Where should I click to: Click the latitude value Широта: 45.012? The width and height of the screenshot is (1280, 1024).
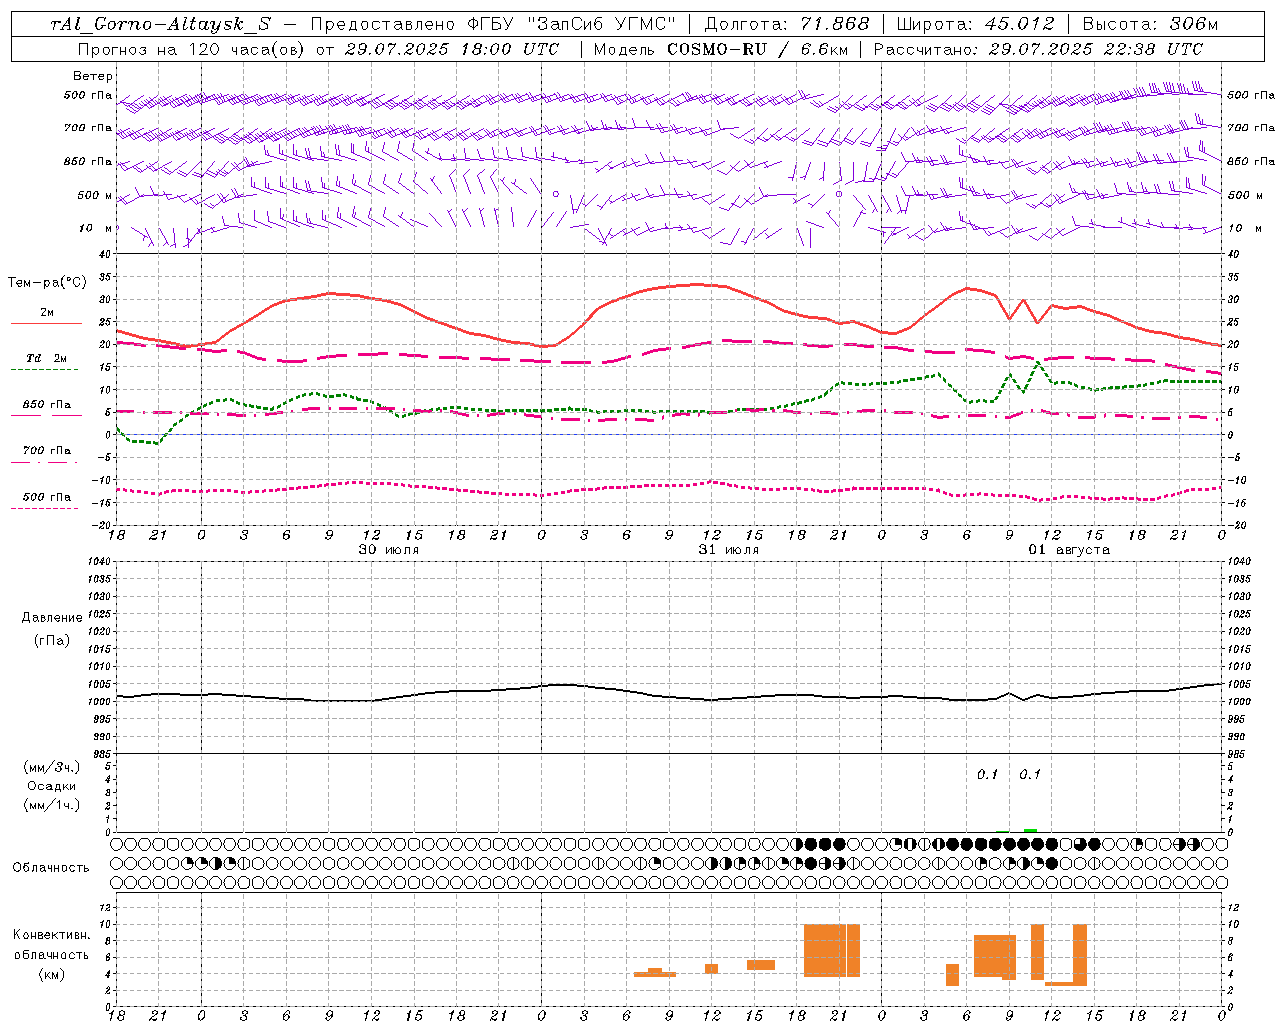[x=975, y=24]
